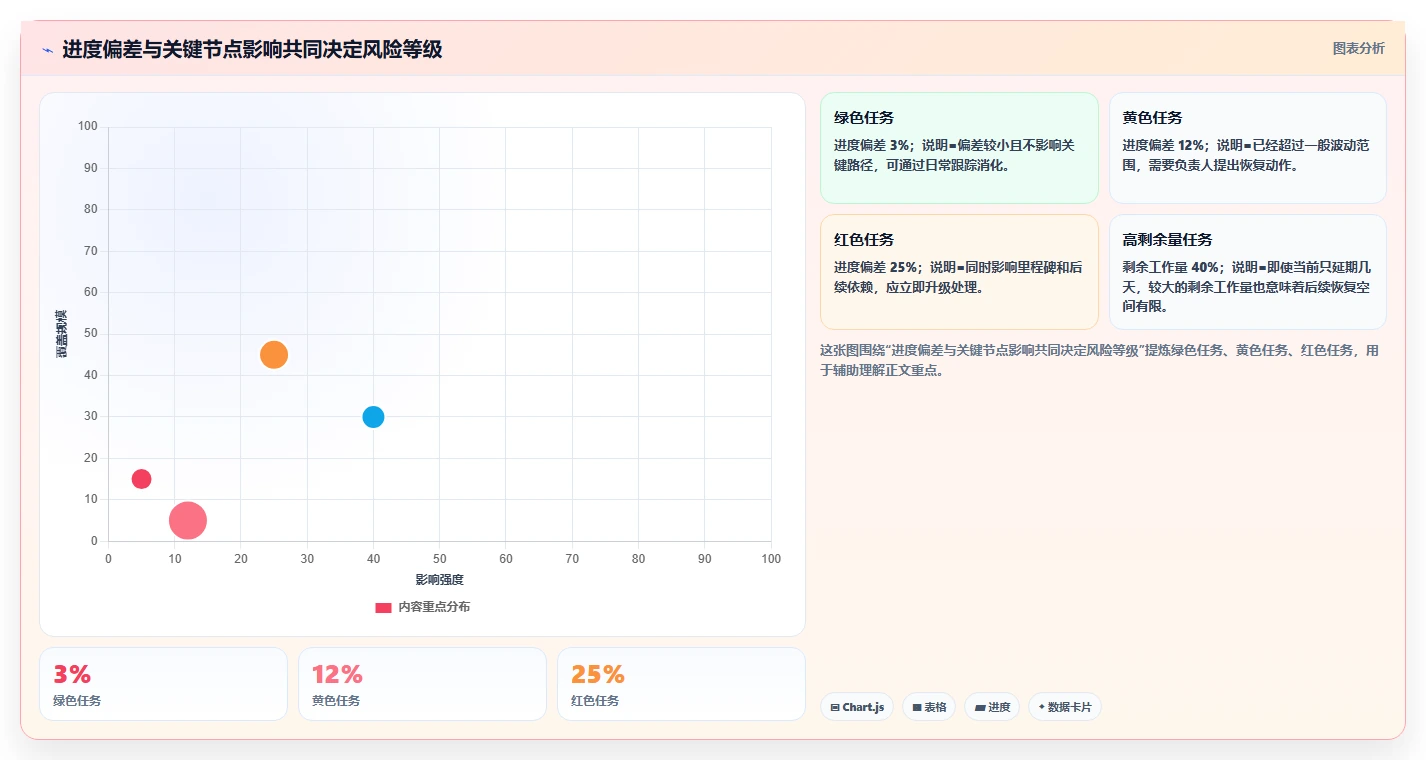Click the vertical y-axis title
This screenshot has height=760, width=1426.
61,334
